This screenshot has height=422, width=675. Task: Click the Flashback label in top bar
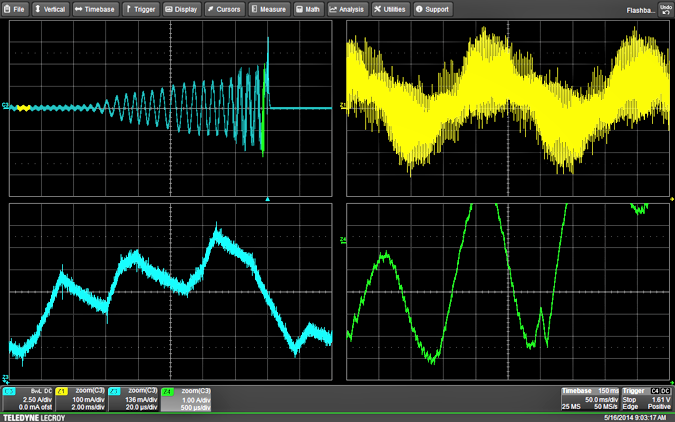tap(640, 10)
